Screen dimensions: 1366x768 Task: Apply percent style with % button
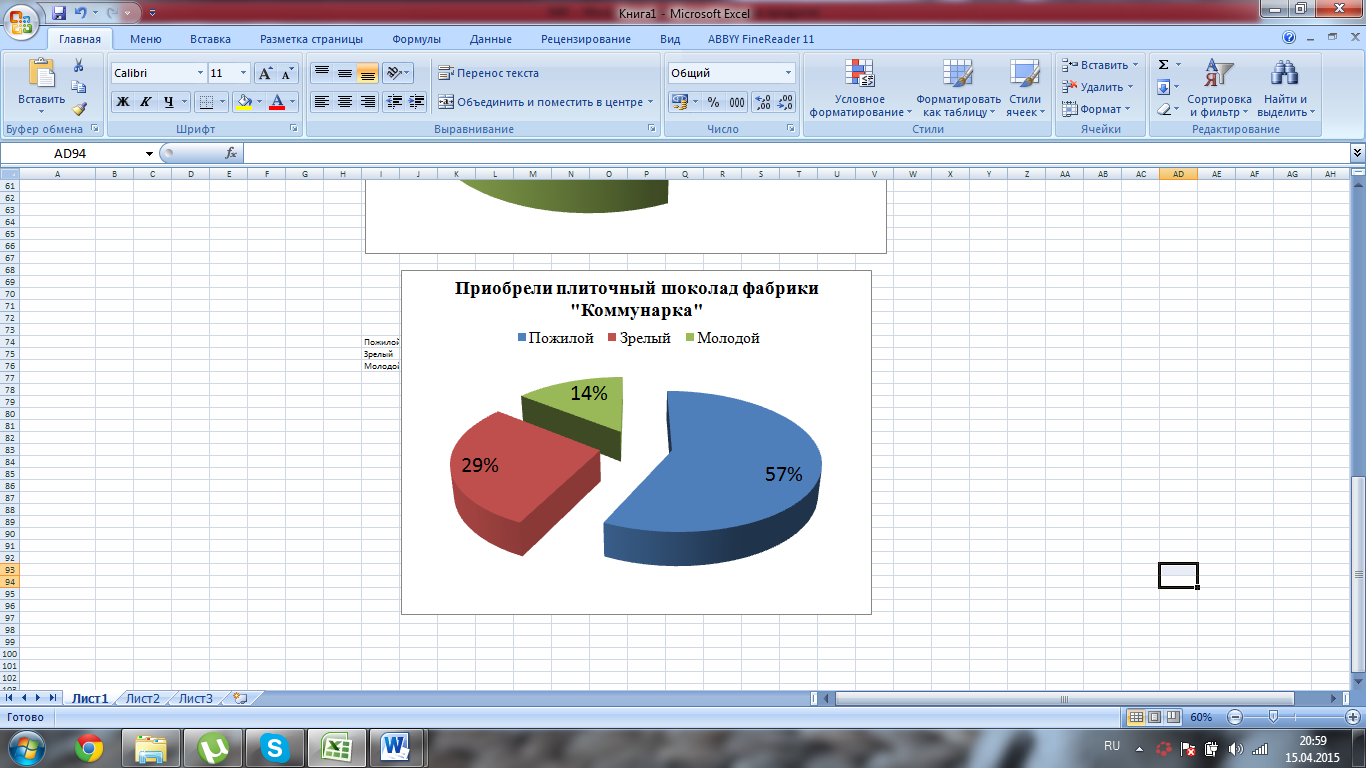[x=713, y=102]
